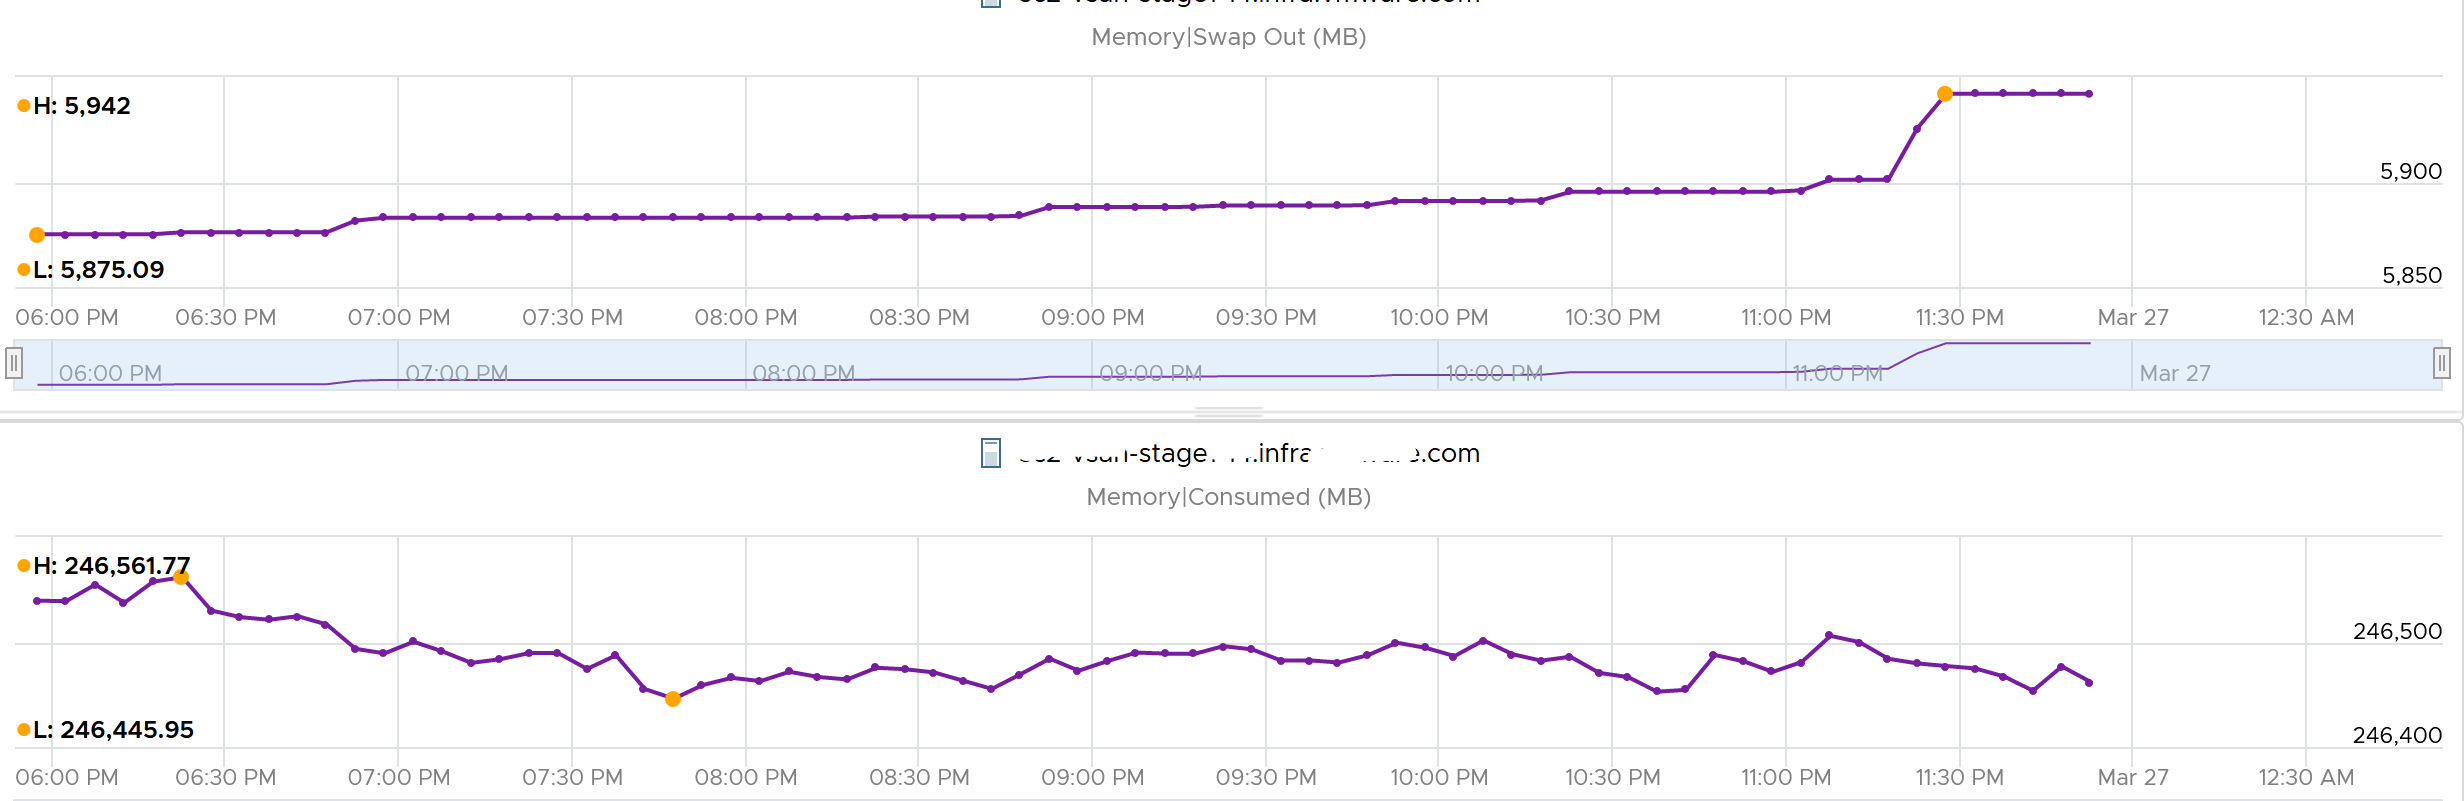Click the orange lowest marker on Consumed chart
The image size is (2464, 801).
673,699
